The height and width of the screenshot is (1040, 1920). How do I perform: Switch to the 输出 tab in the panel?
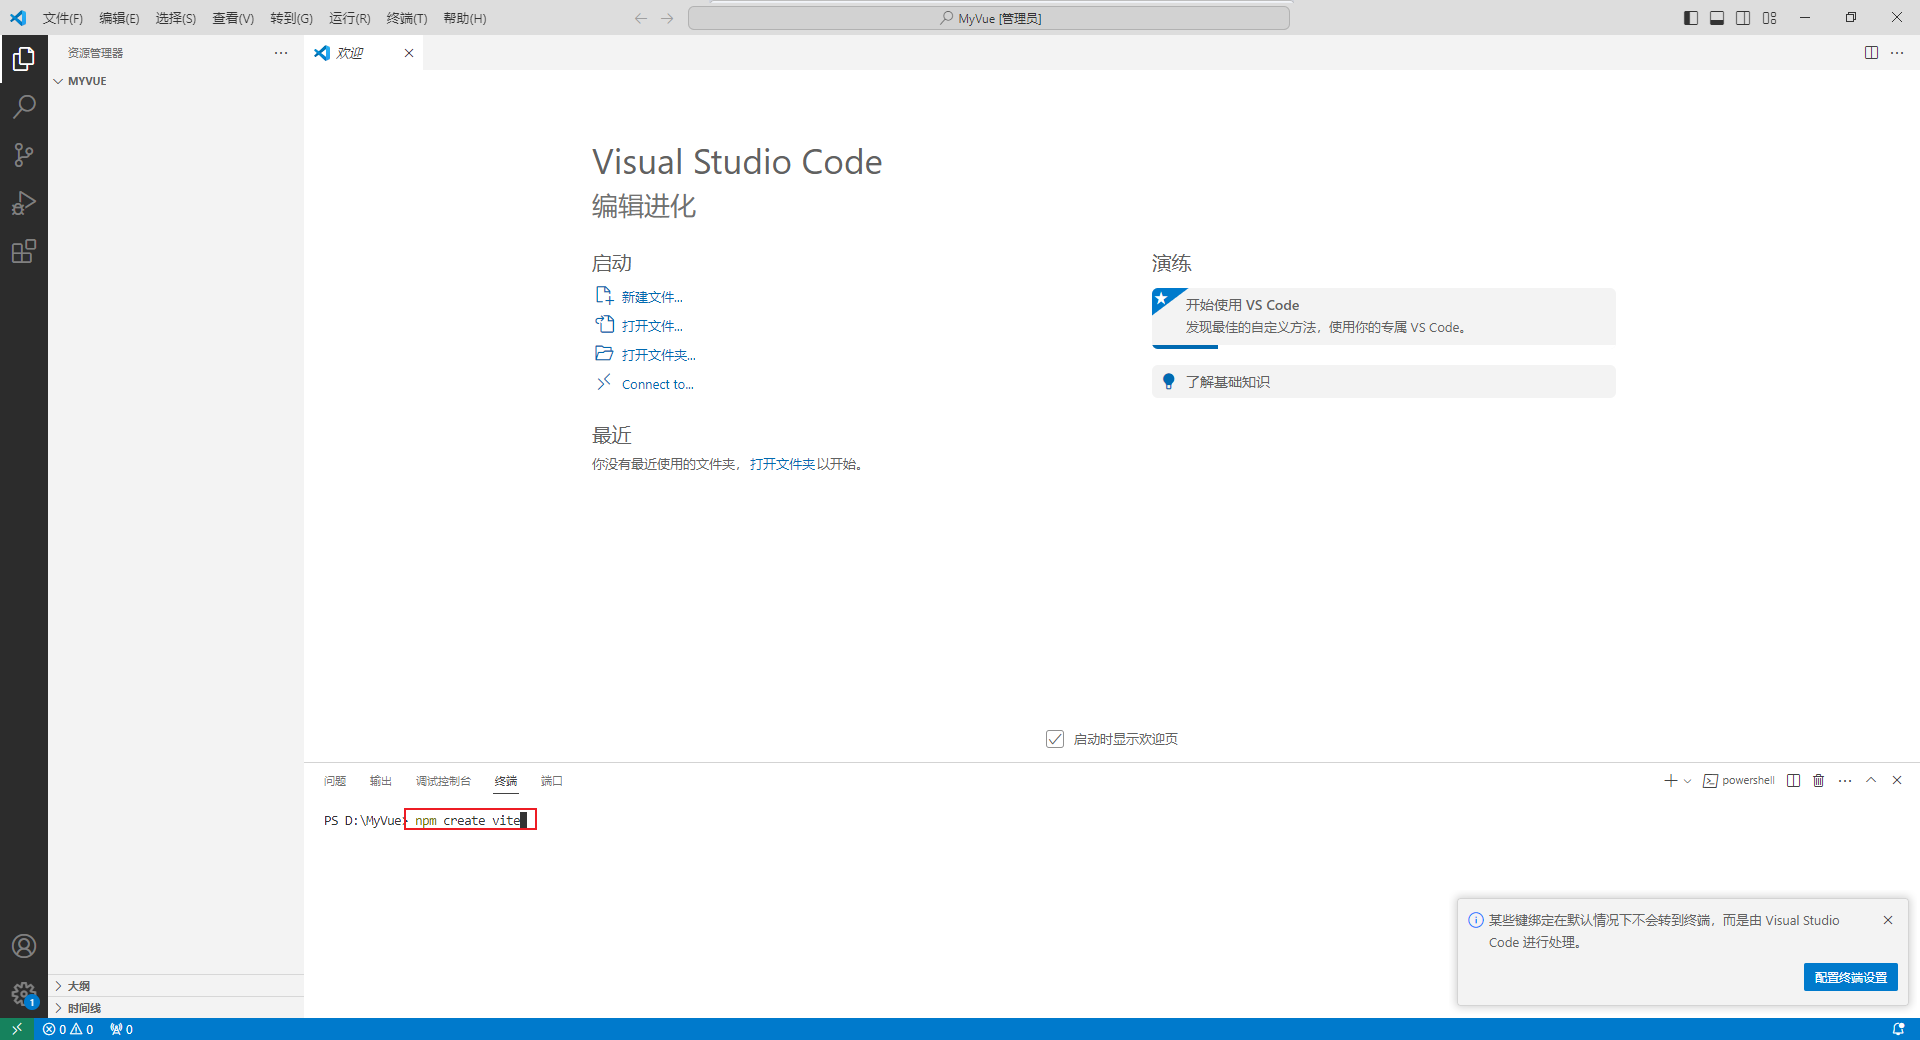(379, 781)
